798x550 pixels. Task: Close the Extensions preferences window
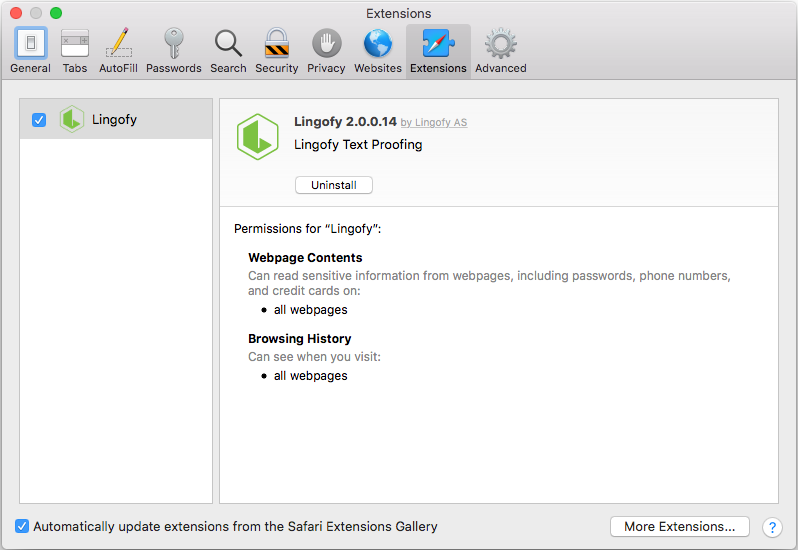(16, 13)
